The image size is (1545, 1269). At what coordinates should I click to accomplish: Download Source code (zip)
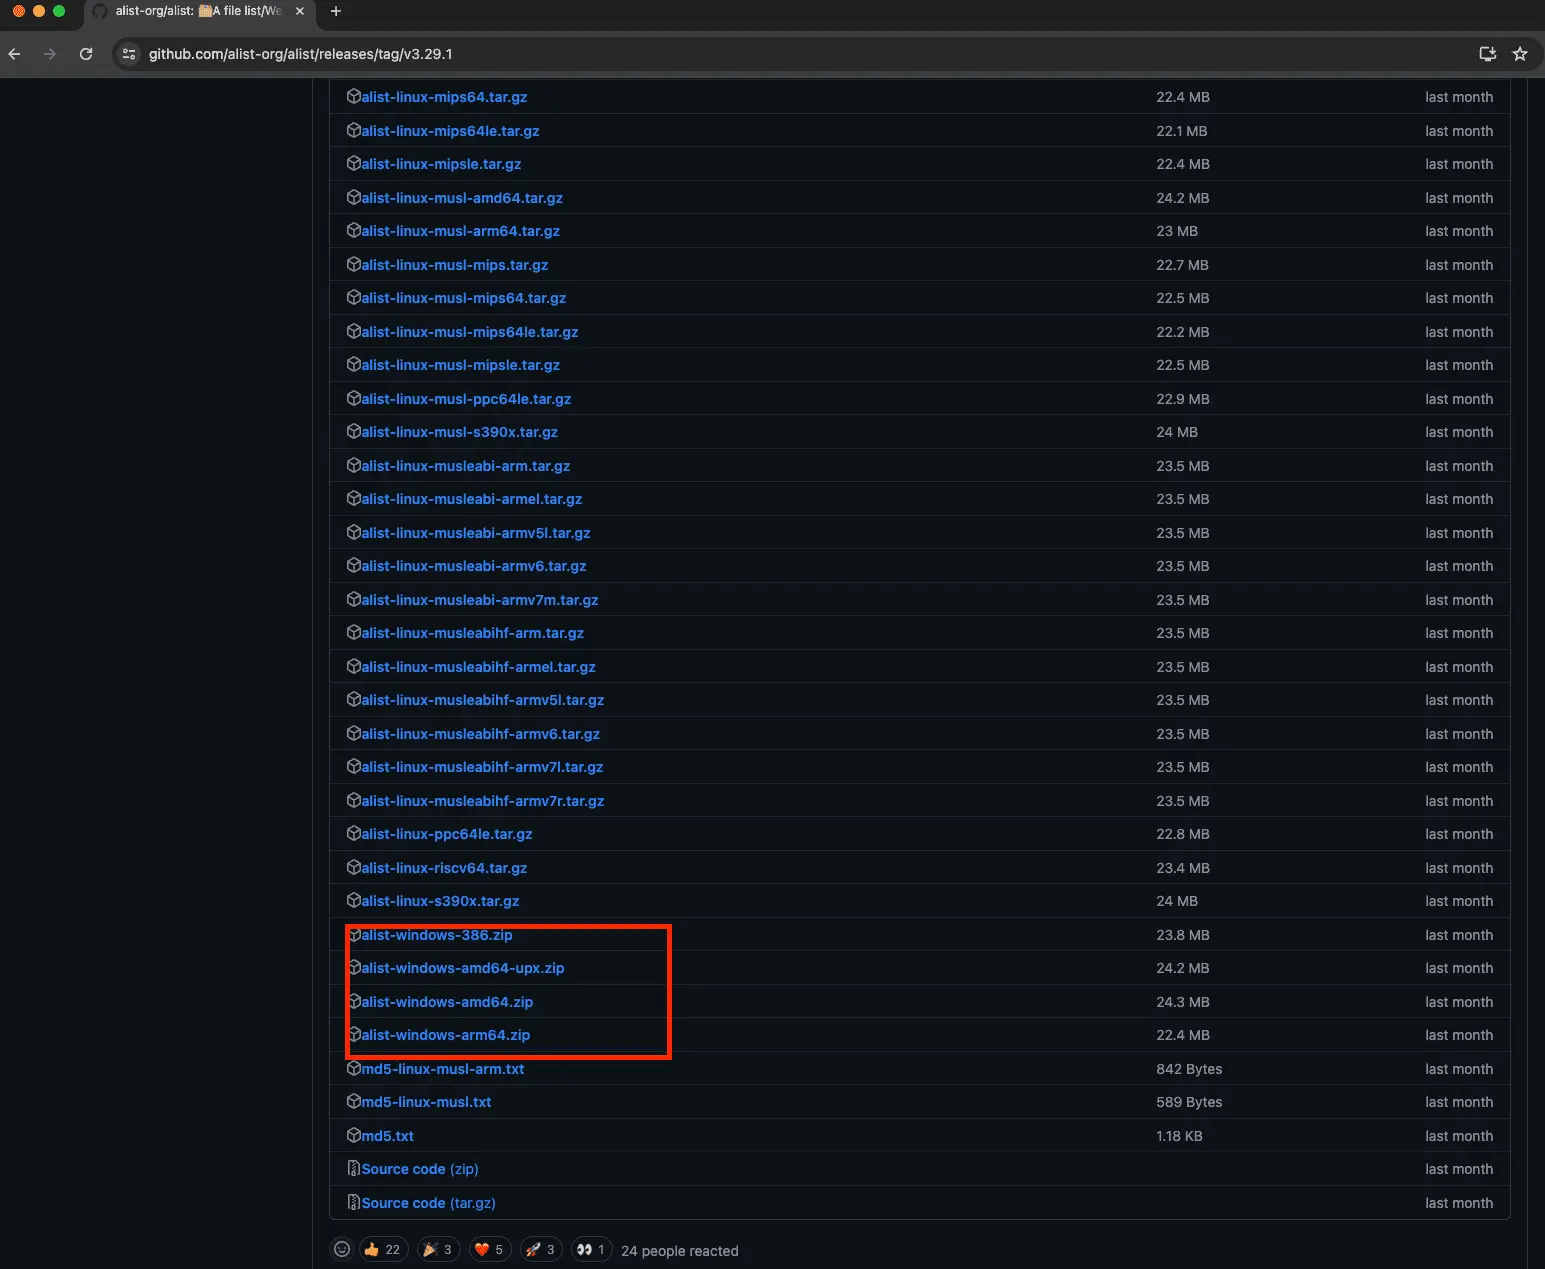tap(420, 1169)
